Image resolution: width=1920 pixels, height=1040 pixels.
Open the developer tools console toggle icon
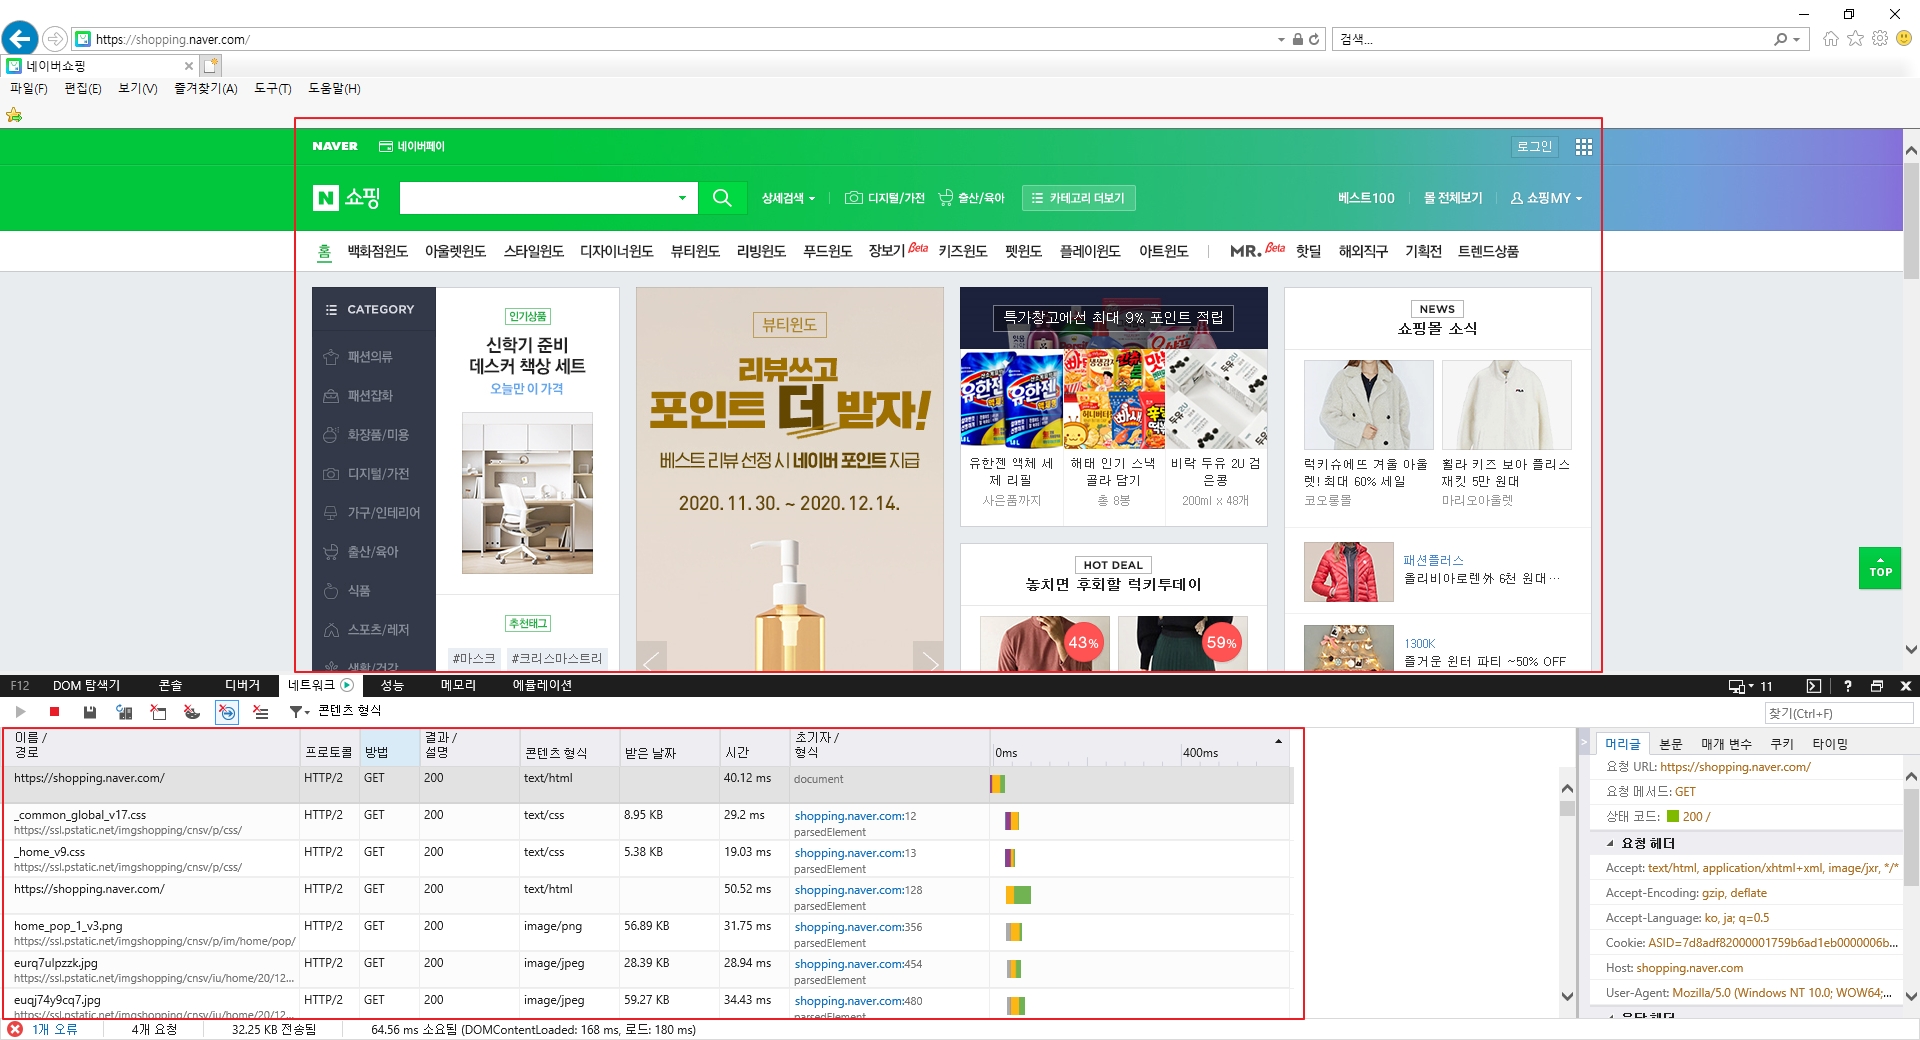[1814, 686]
